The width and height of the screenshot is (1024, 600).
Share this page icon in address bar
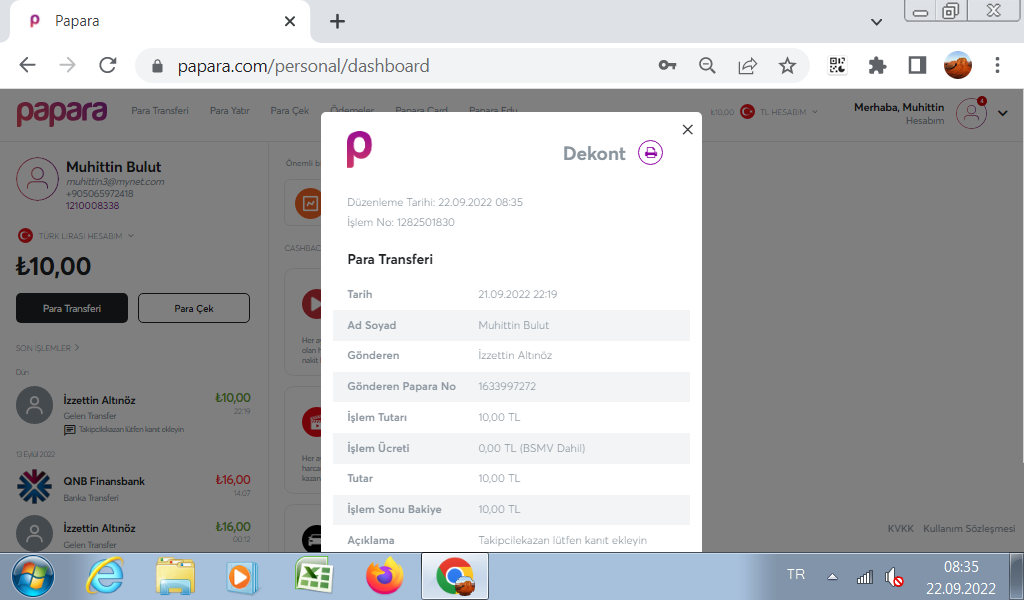coord(747,65)
